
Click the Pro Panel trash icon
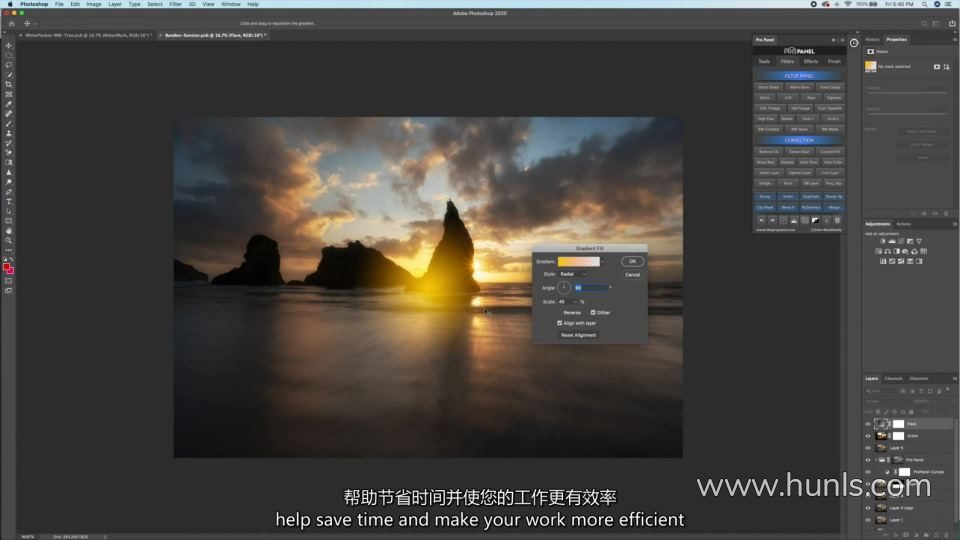pos(837,220)
